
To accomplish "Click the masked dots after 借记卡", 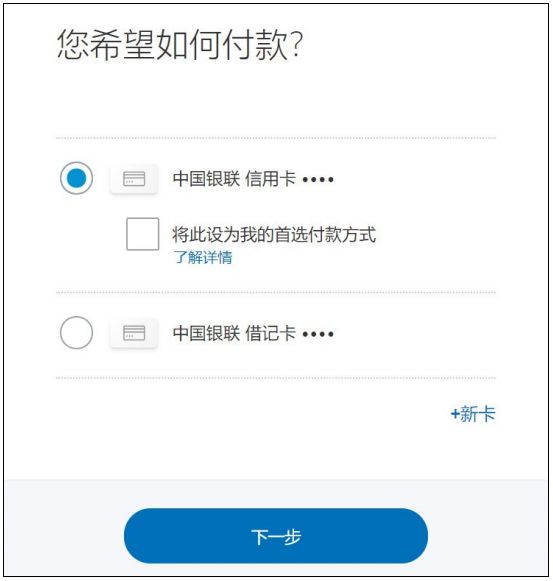I will pos(318,334).
